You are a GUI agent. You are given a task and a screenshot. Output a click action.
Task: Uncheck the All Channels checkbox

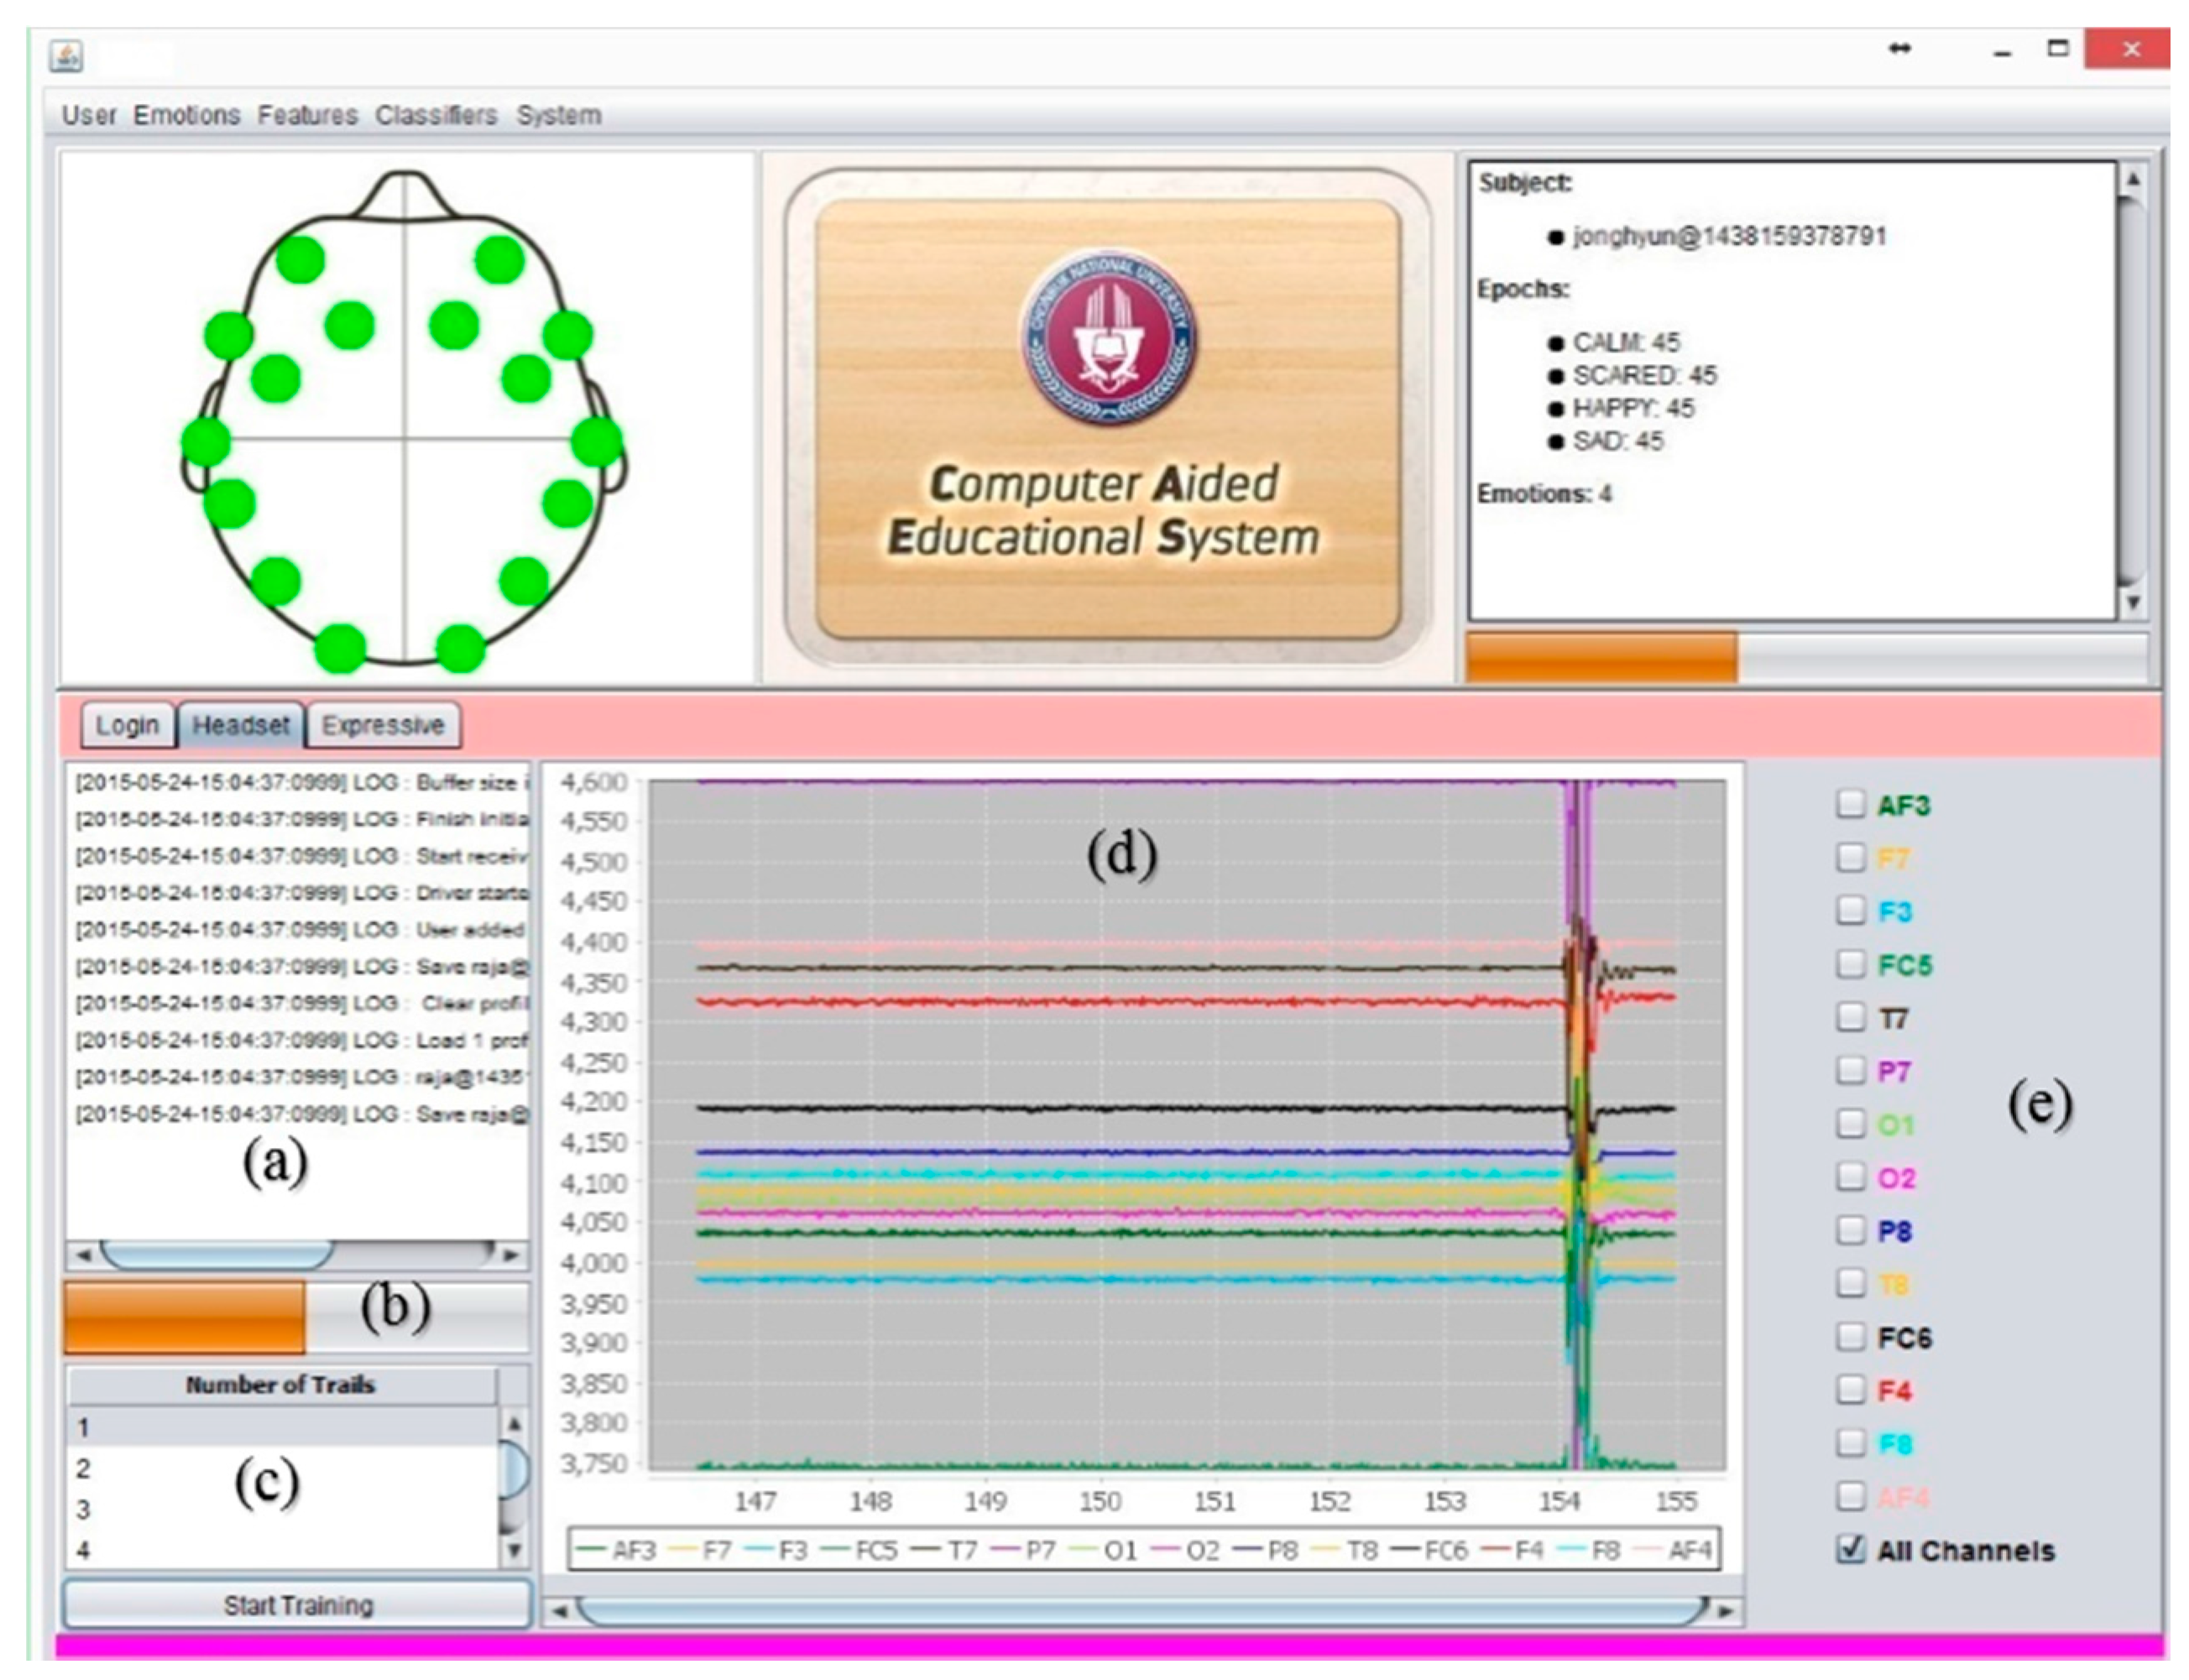point(1851,1549)
